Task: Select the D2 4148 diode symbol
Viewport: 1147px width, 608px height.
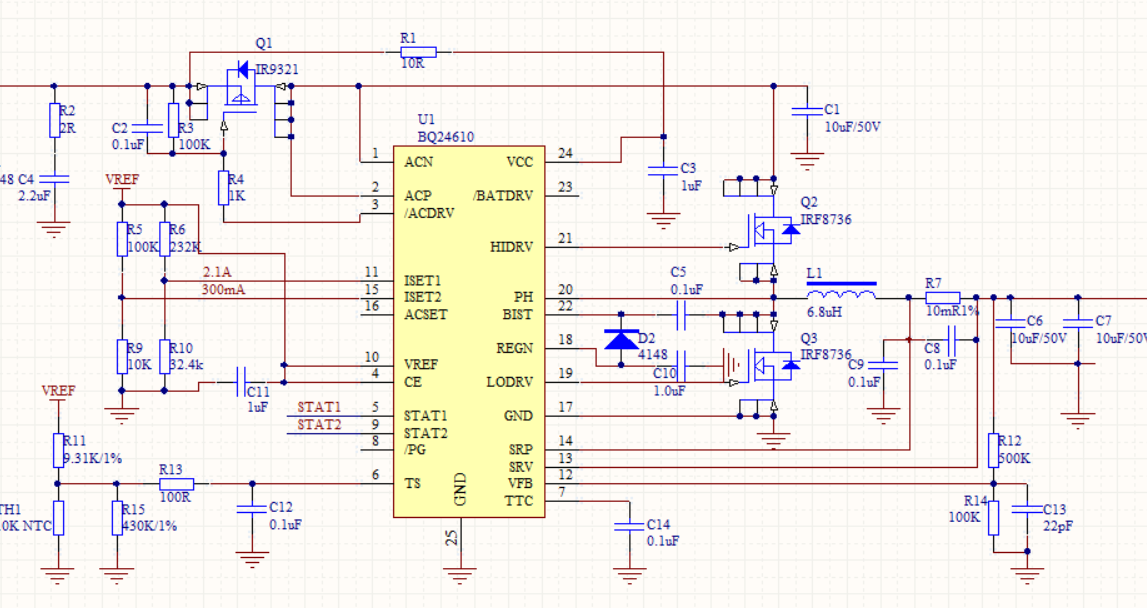Action: click(x=621, y=339)
